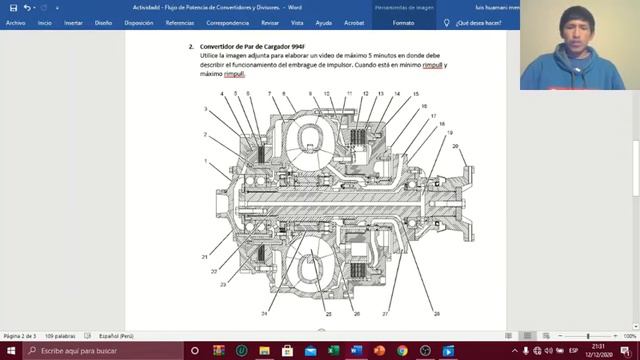The image size is (640, 360).
Task: Open Microsoft Store from the taskbar
Action: click(x=287, y=351)
